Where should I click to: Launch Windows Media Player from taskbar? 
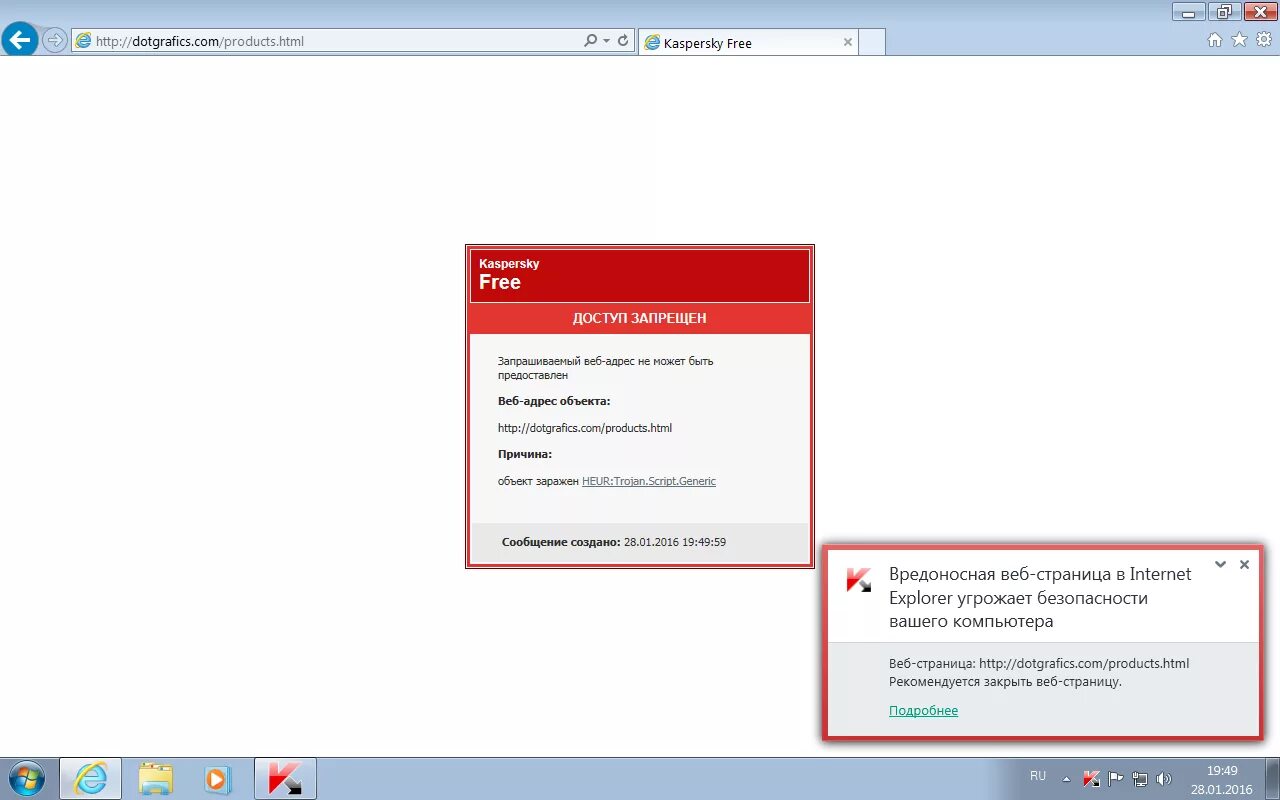click(217, 778)
